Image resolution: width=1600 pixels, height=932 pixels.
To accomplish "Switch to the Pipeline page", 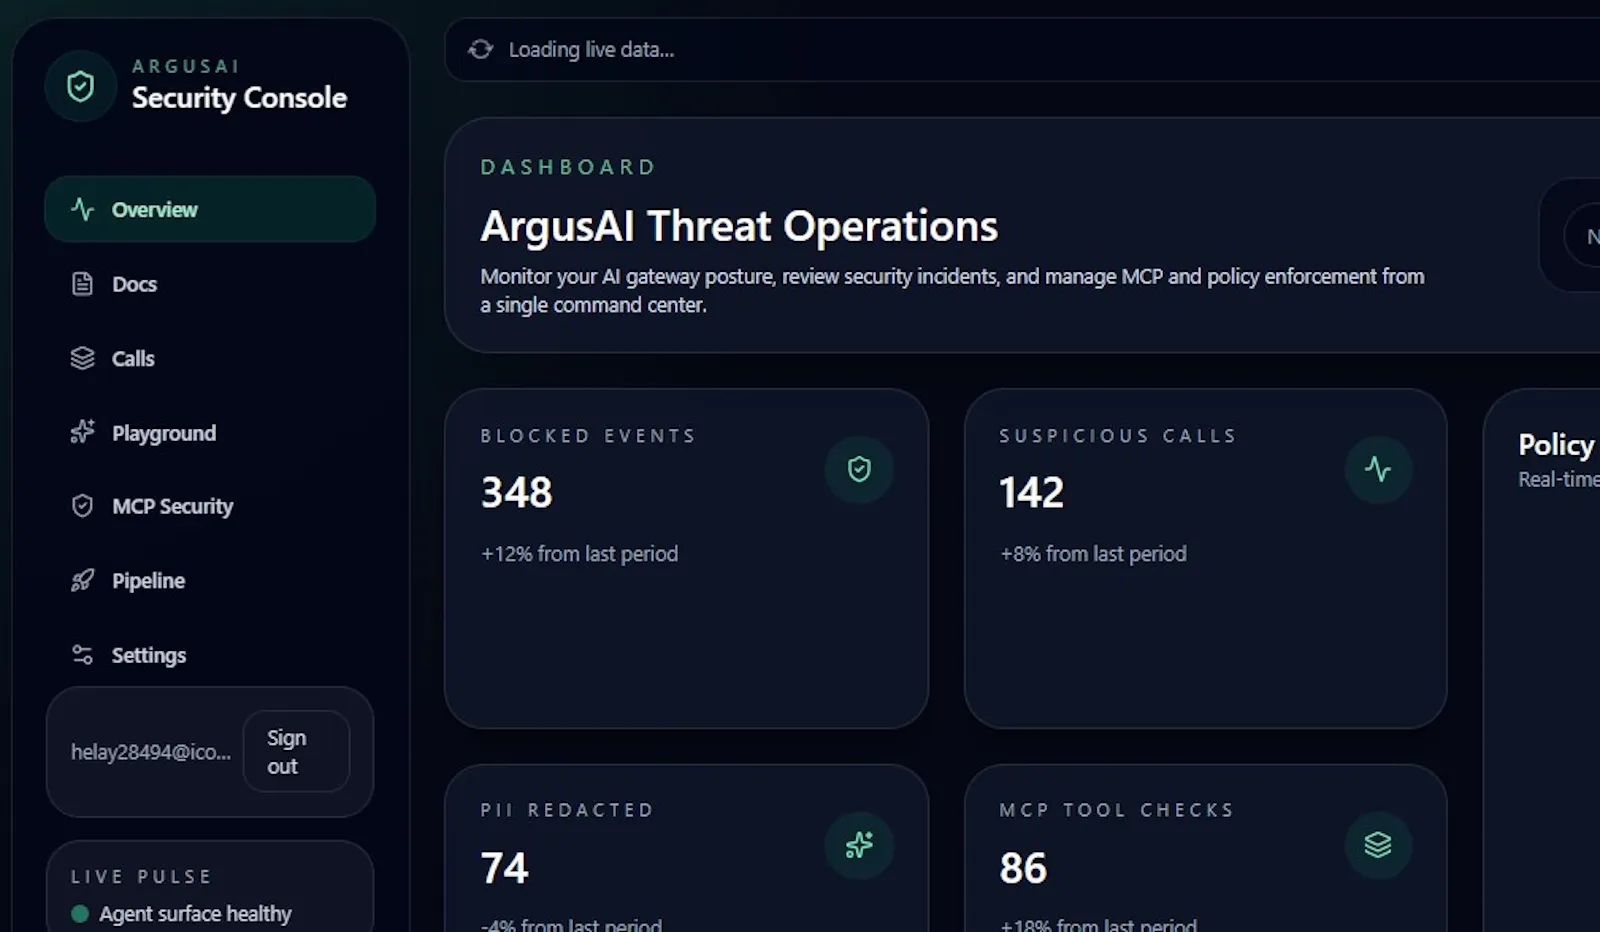I will pos(210,580).
